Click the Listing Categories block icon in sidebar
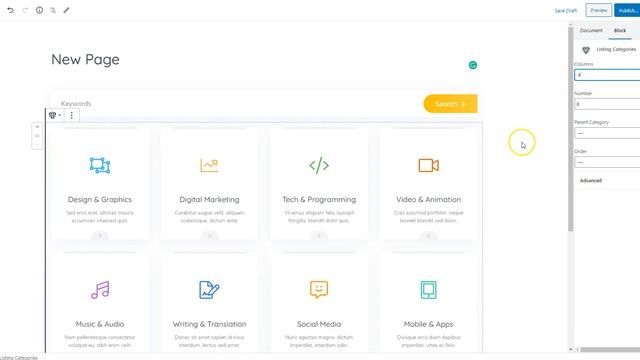The width and height of the screenshot is (640, 360). coord(586,50)
